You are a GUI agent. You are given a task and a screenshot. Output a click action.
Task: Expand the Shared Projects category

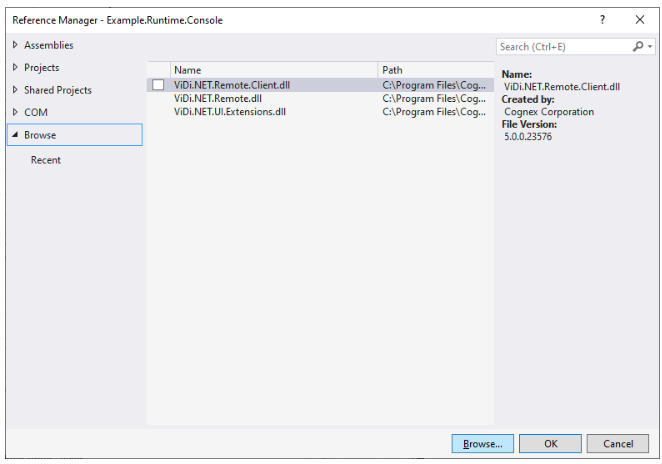15,90
